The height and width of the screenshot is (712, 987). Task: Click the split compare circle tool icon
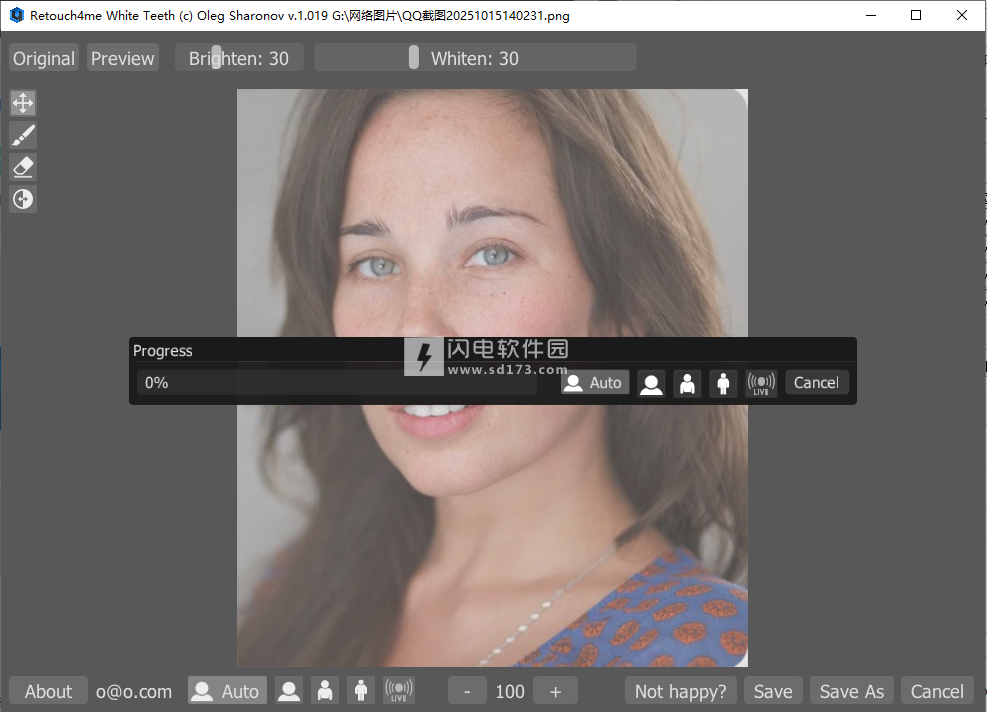(23, 199)
